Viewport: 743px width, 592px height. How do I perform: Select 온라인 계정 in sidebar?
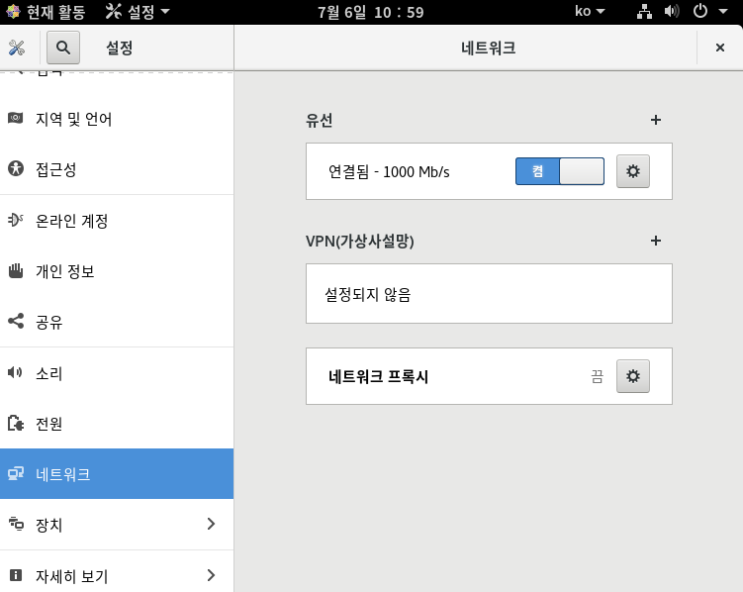(x=117, y=221)
